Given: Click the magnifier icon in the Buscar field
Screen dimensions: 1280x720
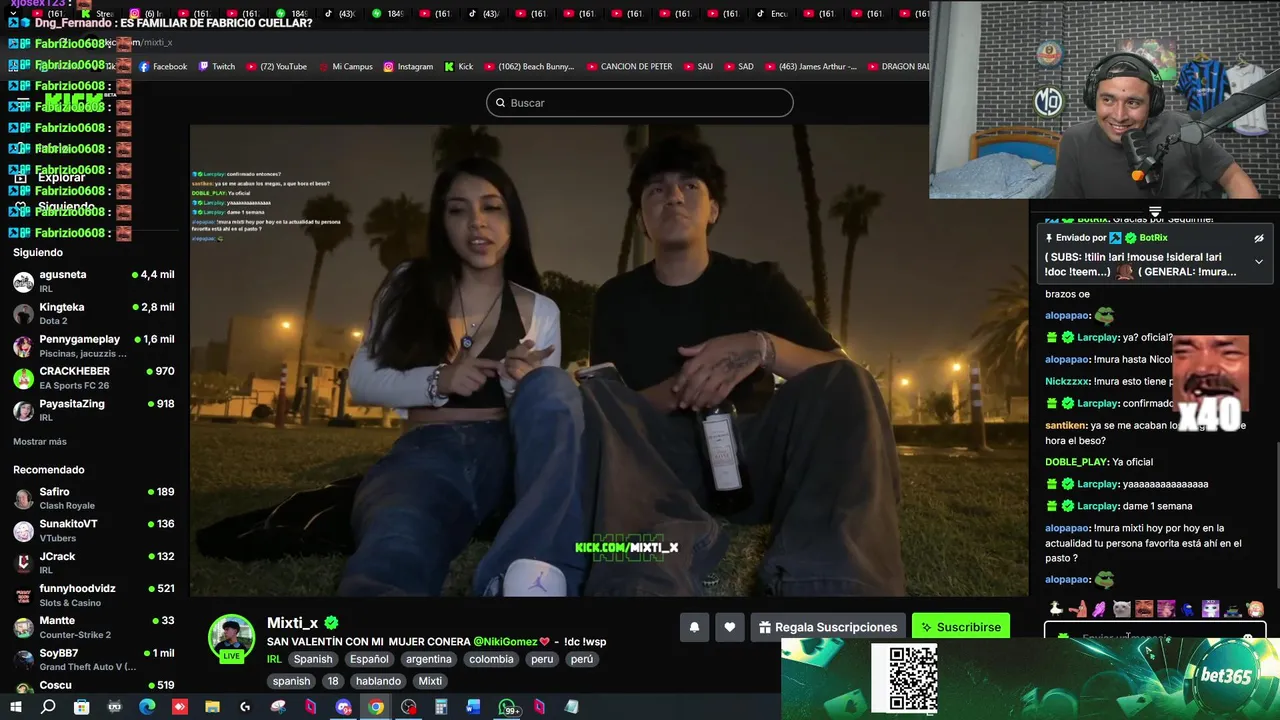Looking at the screenshot, I should tap(500, 103).
